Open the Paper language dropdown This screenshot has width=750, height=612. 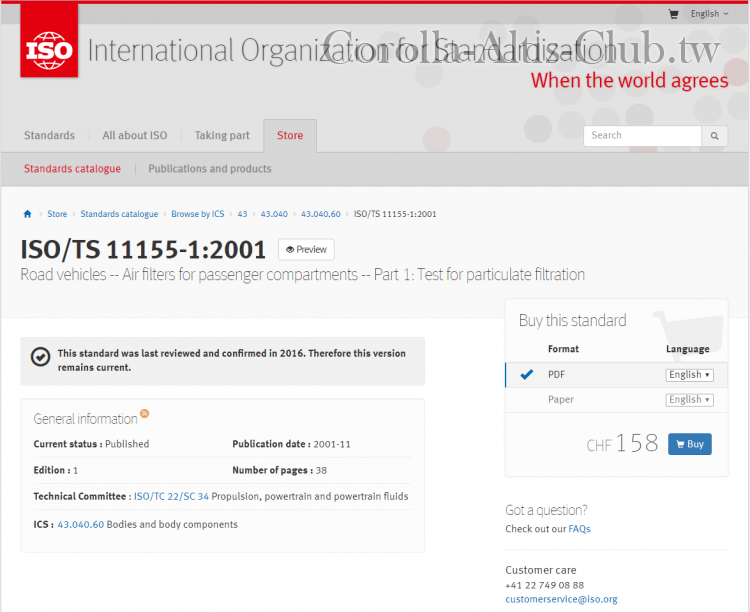(x=689, y=400)
